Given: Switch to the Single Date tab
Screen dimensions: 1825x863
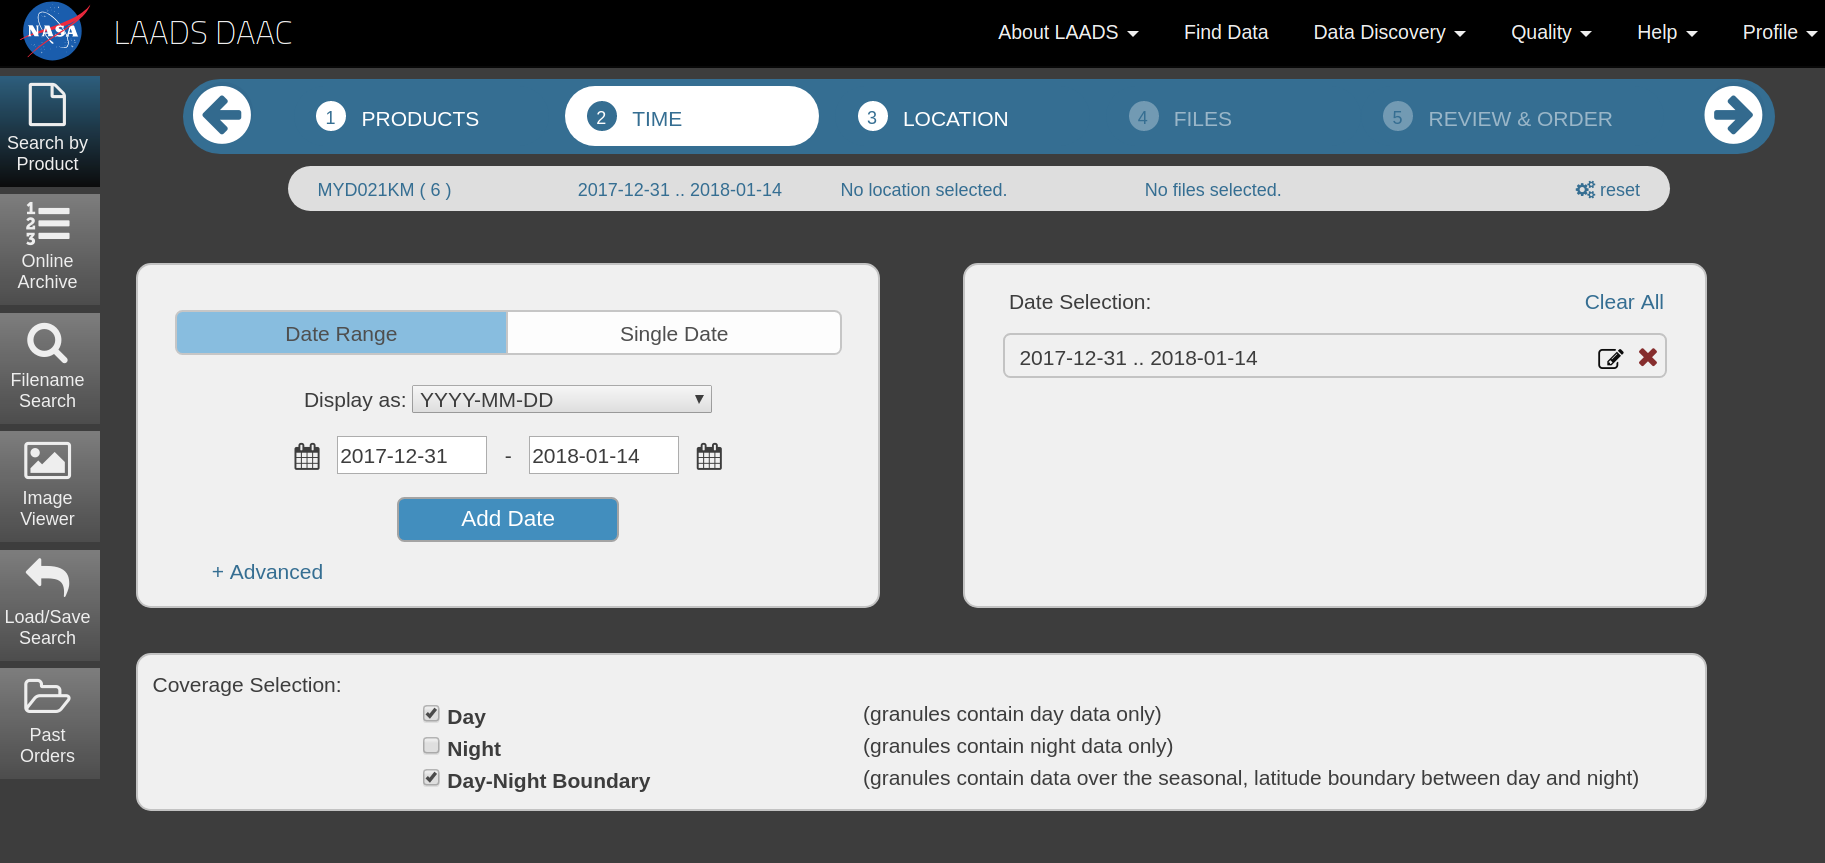Looking at the screenshot, I should pos(674,333).
